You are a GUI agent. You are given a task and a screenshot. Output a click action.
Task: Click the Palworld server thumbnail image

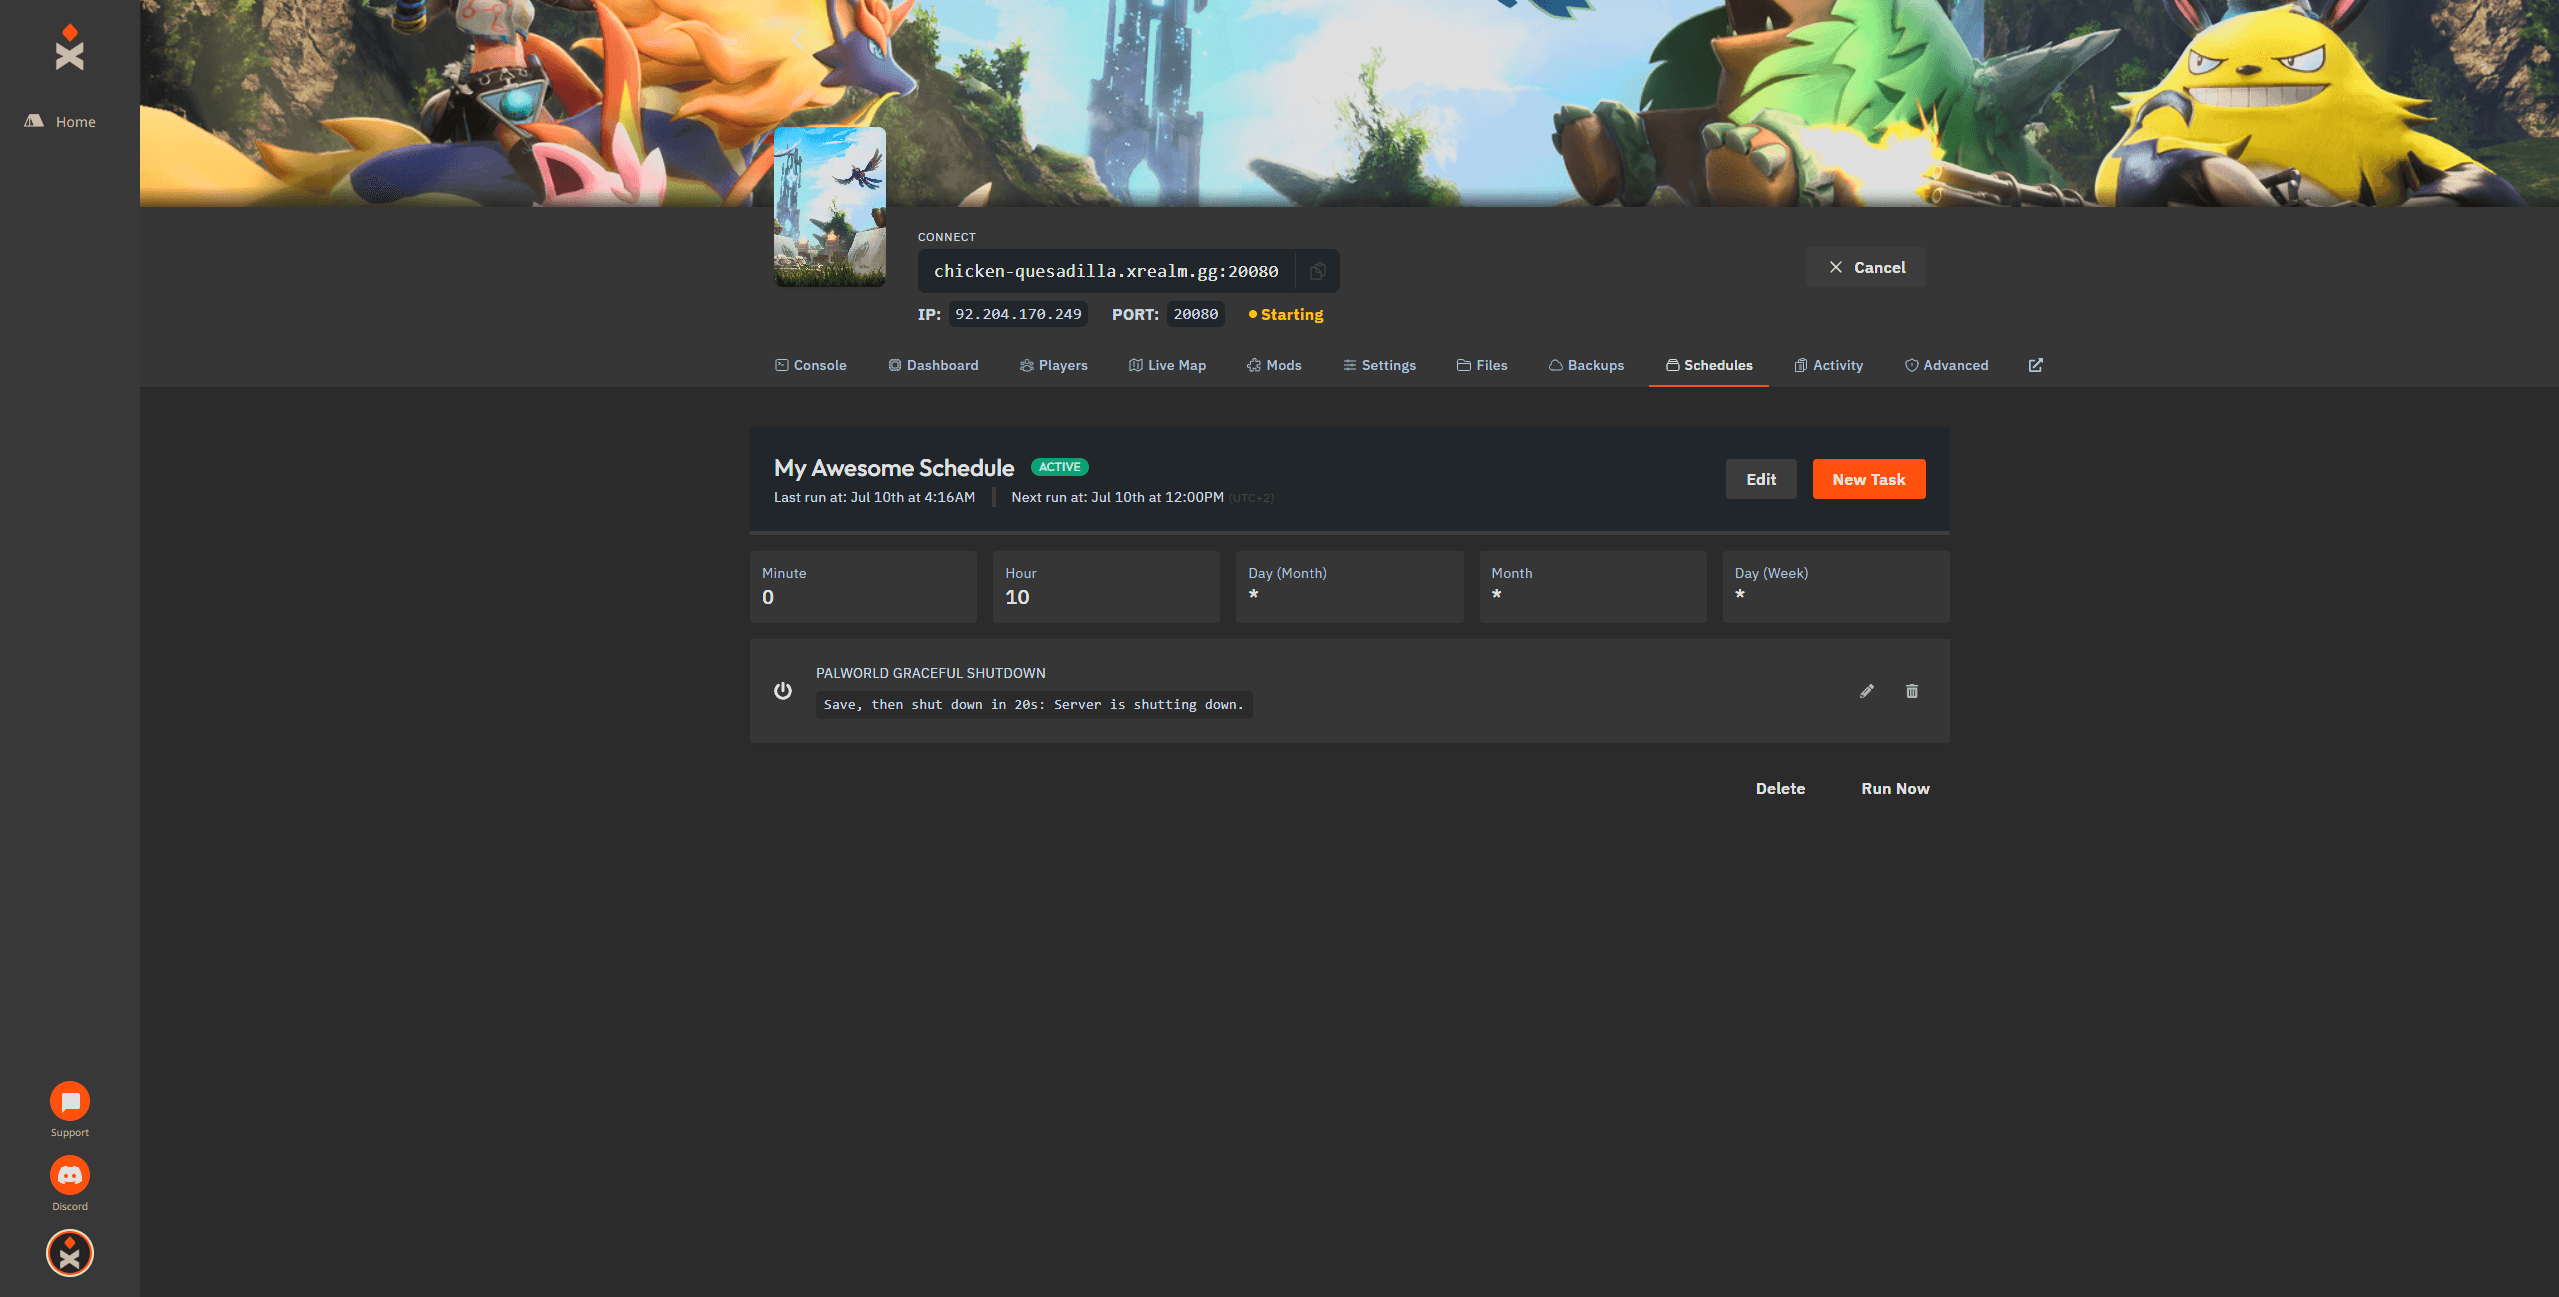(830, 207)
